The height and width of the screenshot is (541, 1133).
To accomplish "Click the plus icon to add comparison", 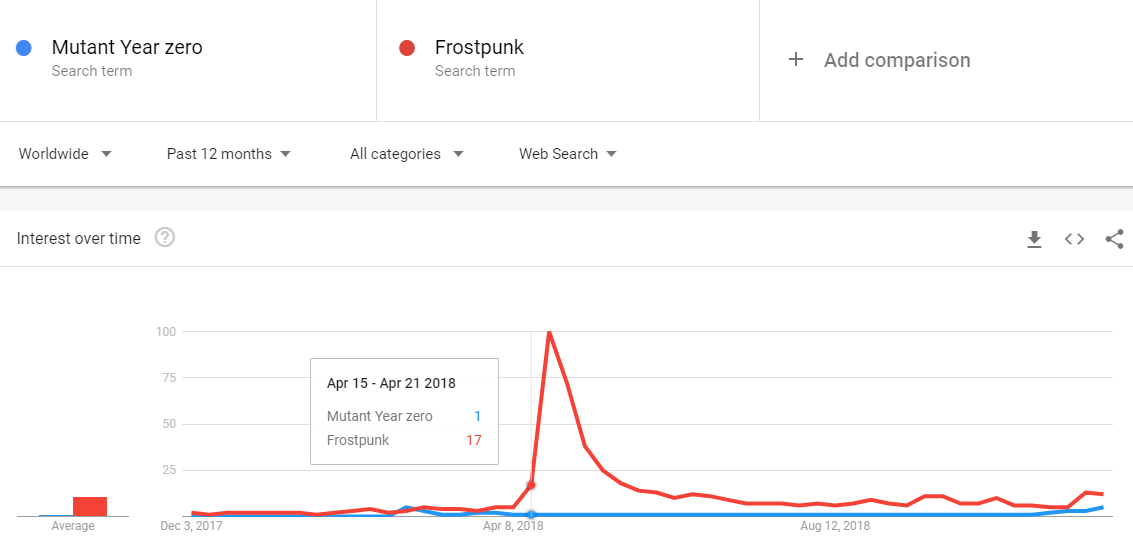I will (x=796, y=59).
